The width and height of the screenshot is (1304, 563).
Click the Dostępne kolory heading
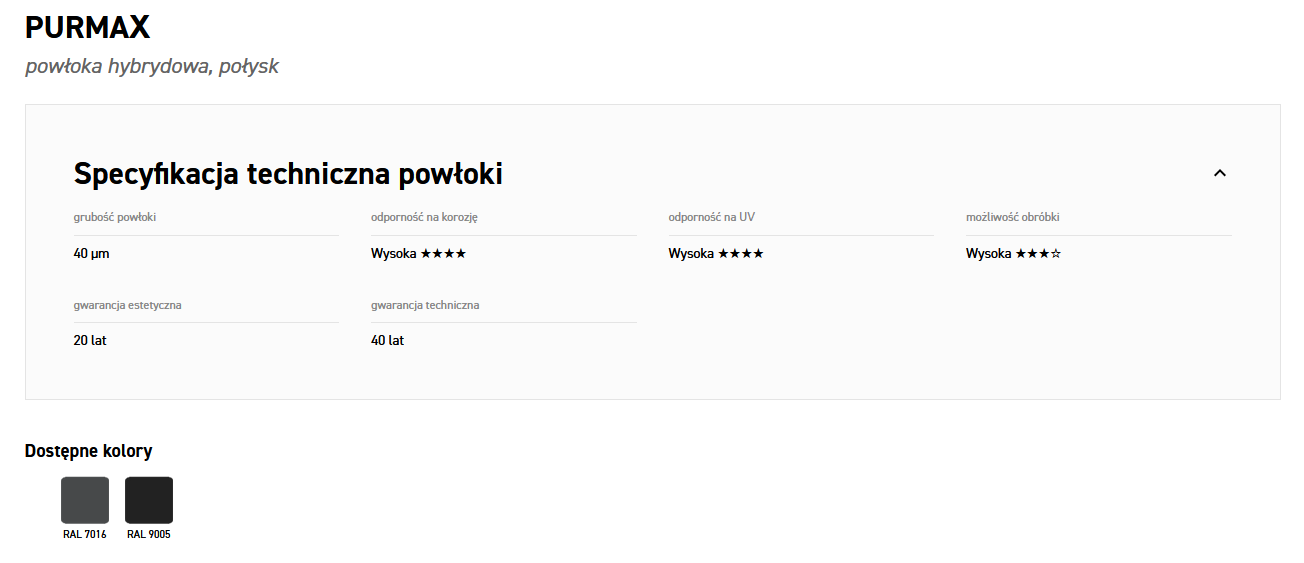[x=89, y=451]
